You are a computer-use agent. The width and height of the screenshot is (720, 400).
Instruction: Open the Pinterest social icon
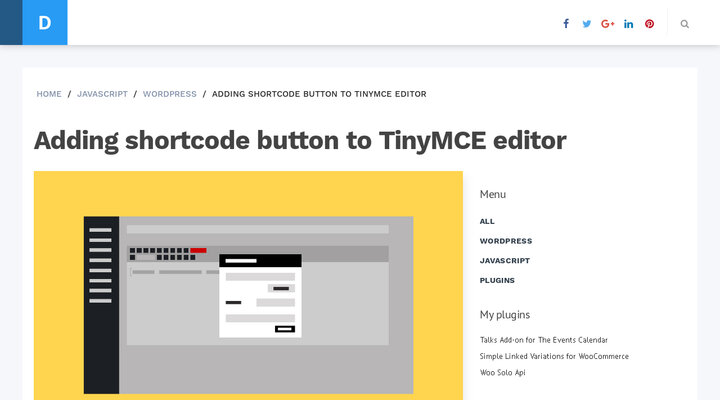649,24
